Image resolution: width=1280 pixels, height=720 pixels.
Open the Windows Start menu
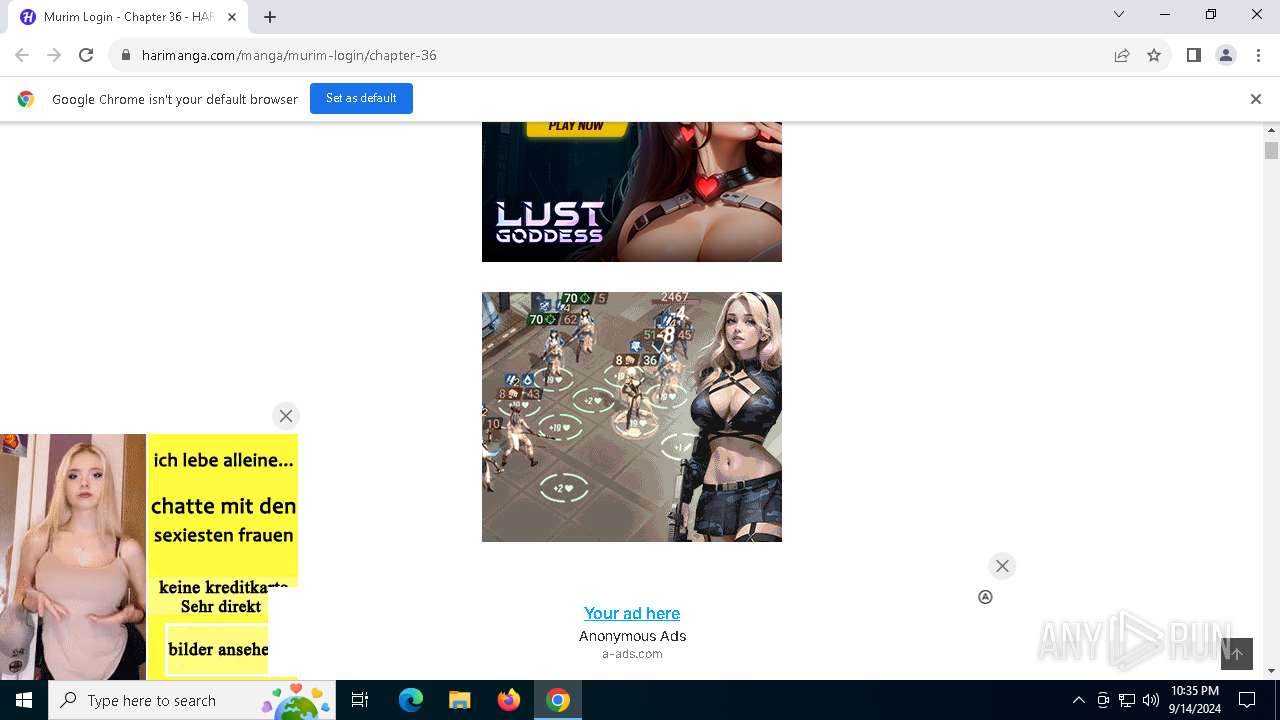point(24,700)
